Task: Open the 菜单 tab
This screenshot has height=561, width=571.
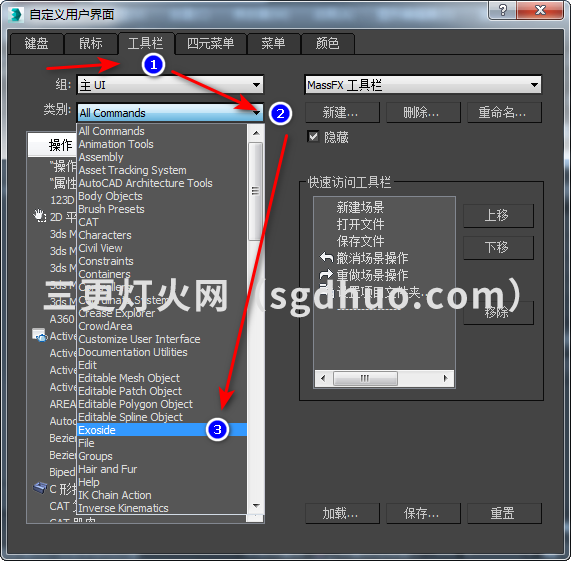Action: coord(273,44)
